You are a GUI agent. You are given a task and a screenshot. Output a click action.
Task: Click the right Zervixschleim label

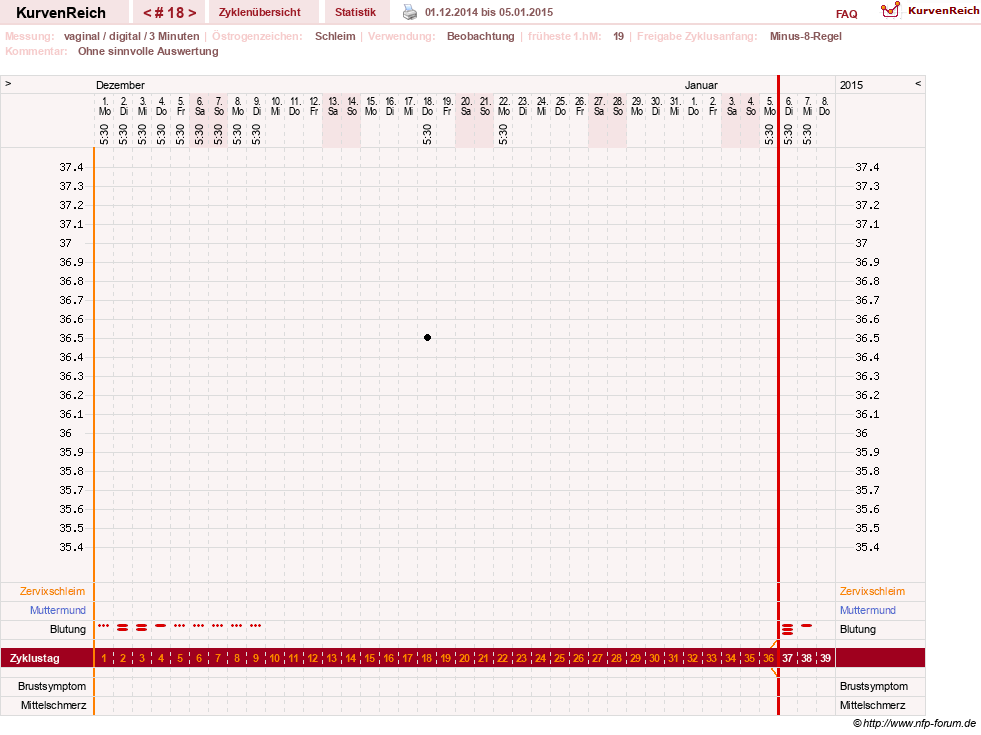pyautogui.click(x=872, y=591)
